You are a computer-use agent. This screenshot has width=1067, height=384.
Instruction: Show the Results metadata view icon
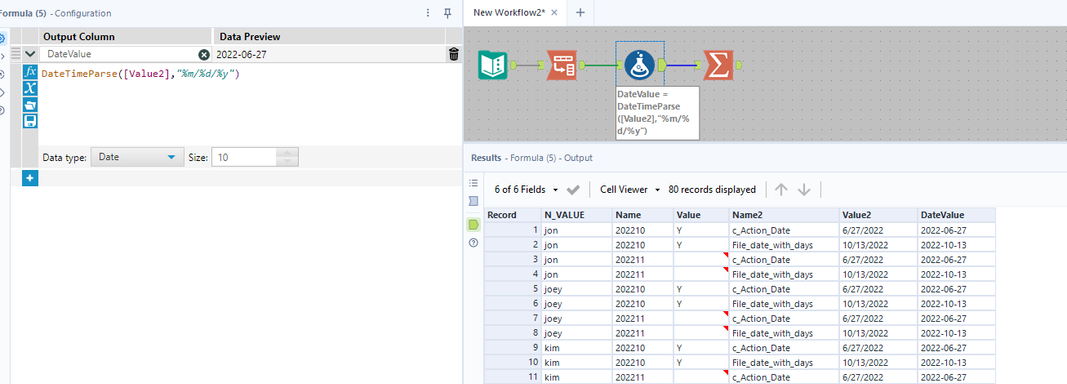pyautogui.click(x=474, y=202)
